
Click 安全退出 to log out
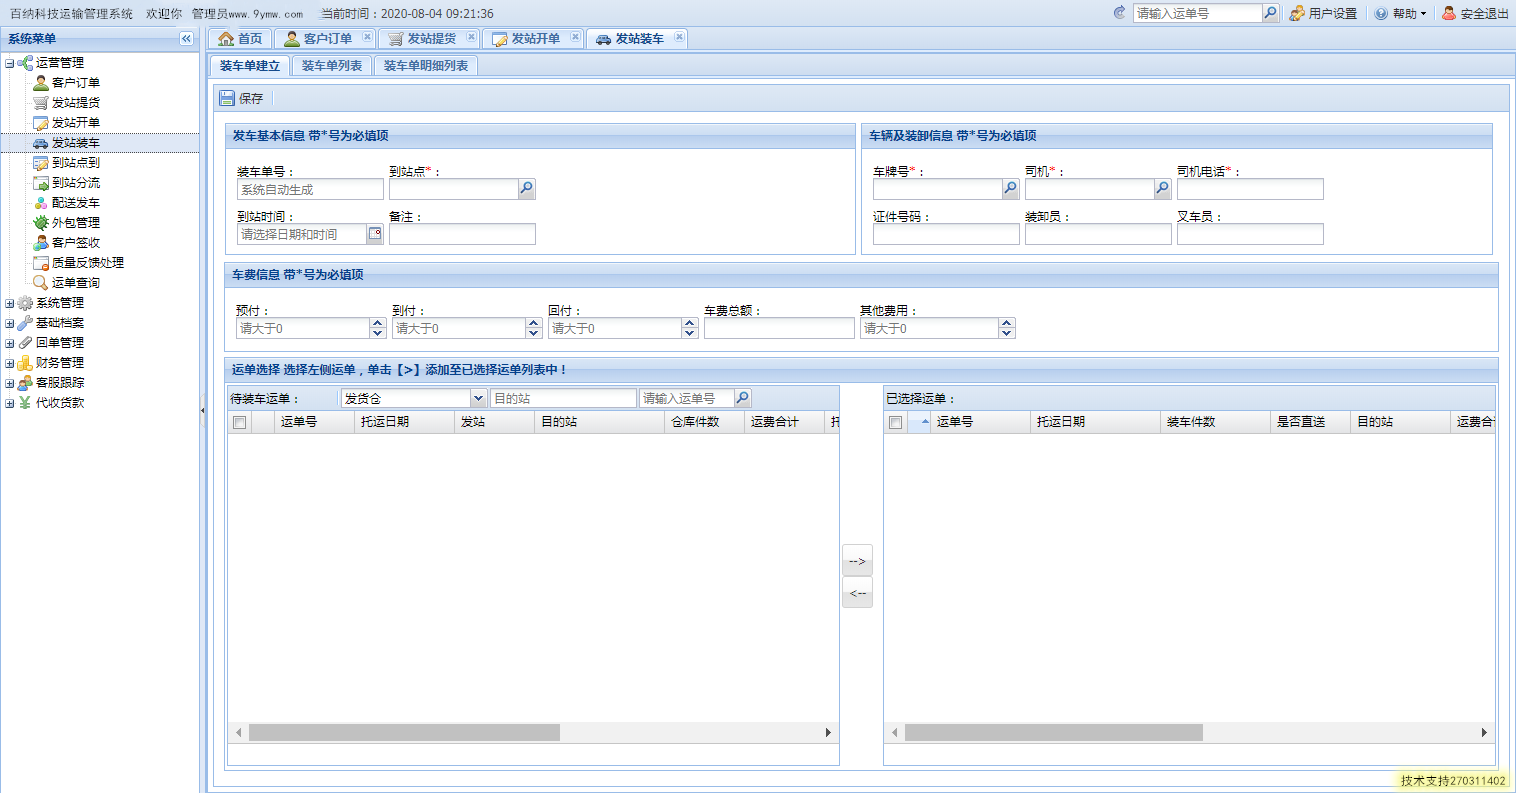(1475, 13)
